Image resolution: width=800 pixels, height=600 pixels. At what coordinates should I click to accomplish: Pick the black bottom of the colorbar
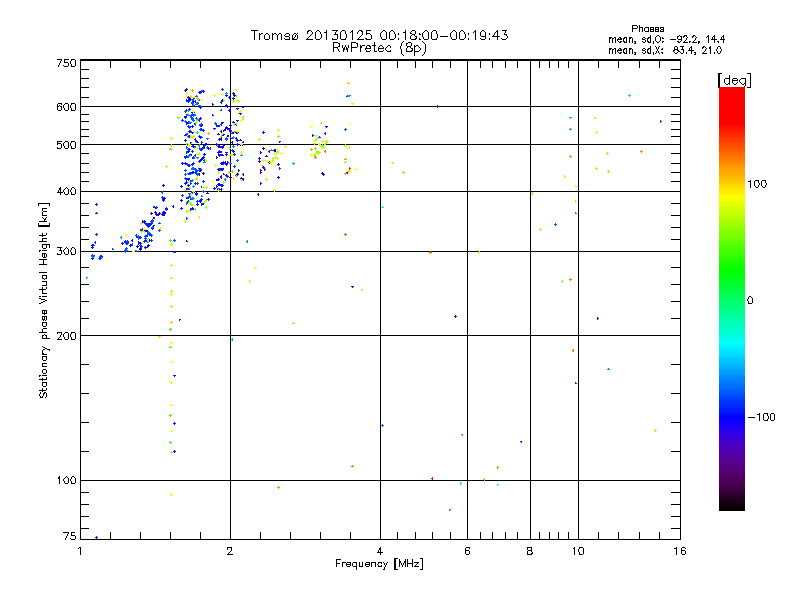pos(732,504)
